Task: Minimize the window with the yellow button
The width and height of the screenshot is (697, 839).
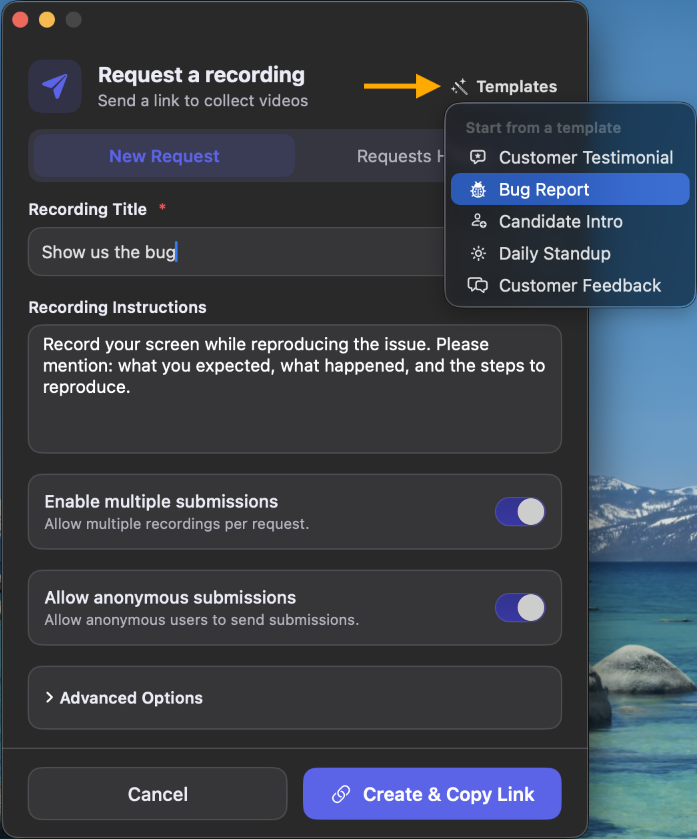Action: [x=47, y=20]
